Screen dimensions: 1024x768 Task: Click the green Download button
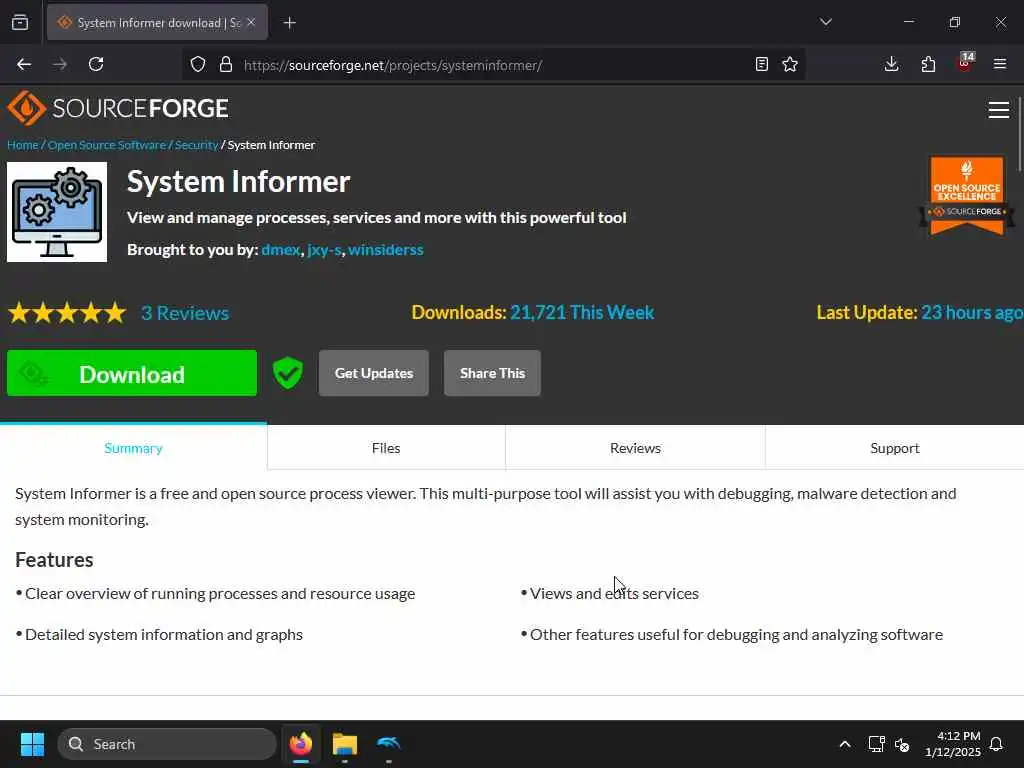pos(132,373)
